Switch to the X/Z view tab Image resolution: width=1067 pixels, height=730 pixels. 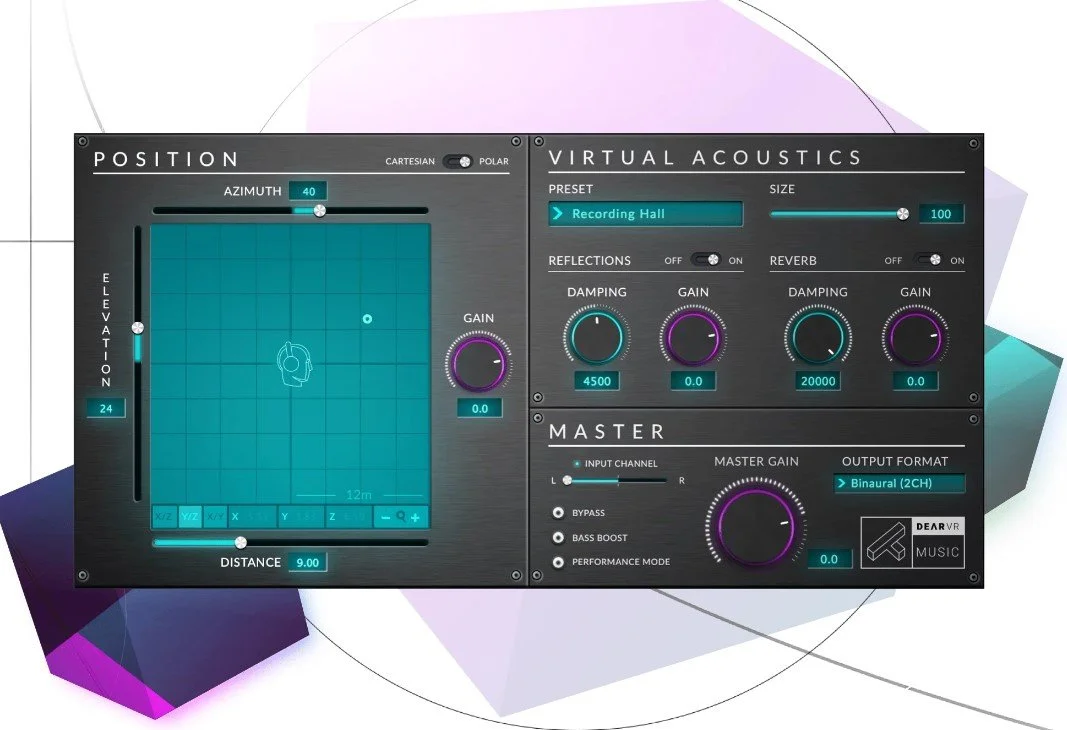(x=163, y=517)
